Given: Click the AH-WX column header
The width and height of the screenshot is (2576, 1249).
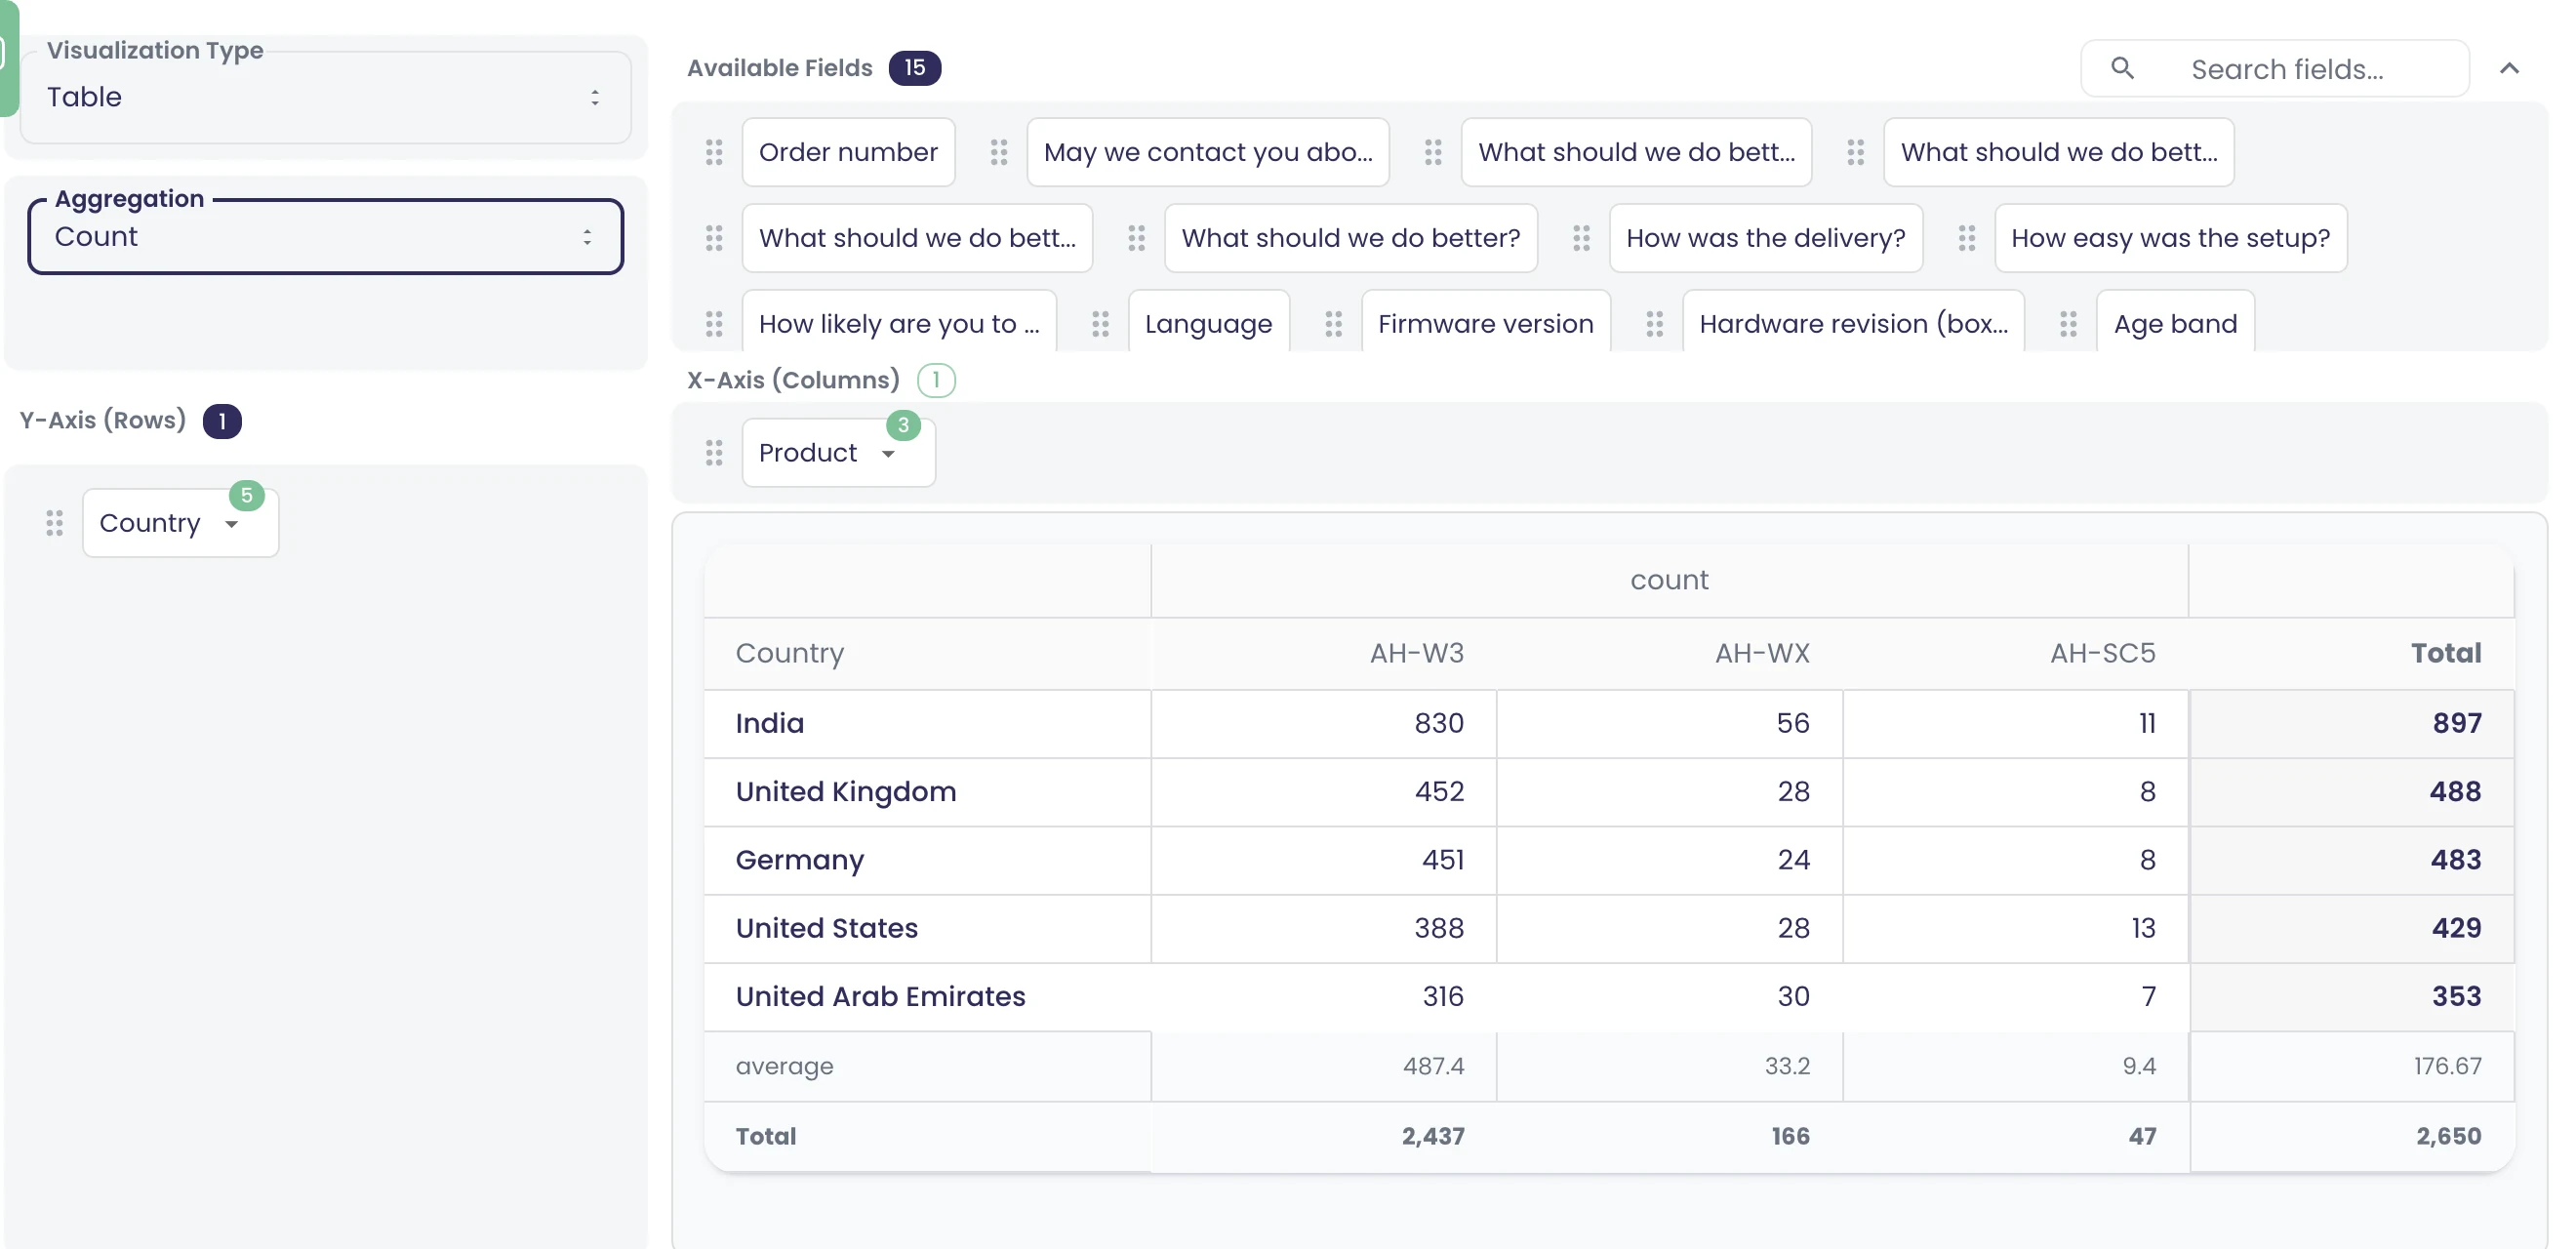Looking at the screenshot, I should (1762, 653).
